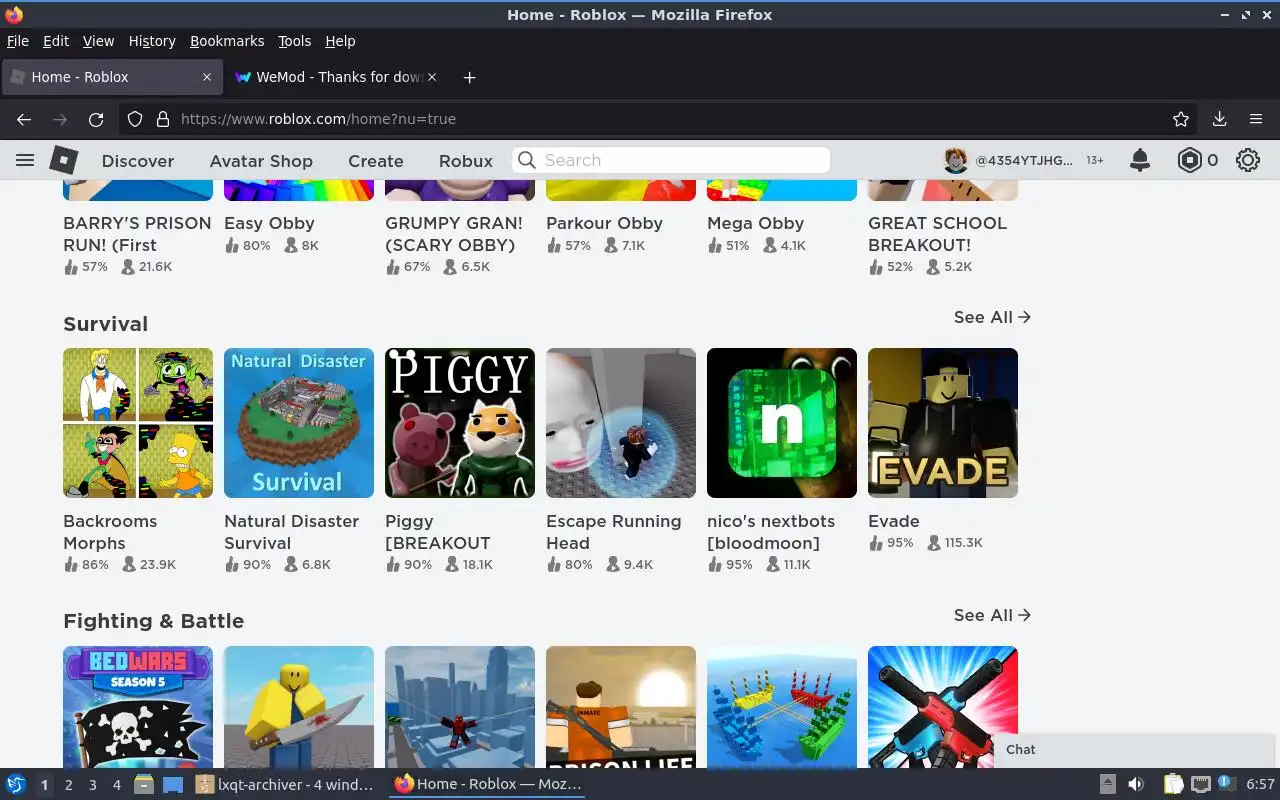Open the Backrooms Morphs thumbnail
Image resolution: width=1280 pixels, height=800 pixels.
click(138, 423)
